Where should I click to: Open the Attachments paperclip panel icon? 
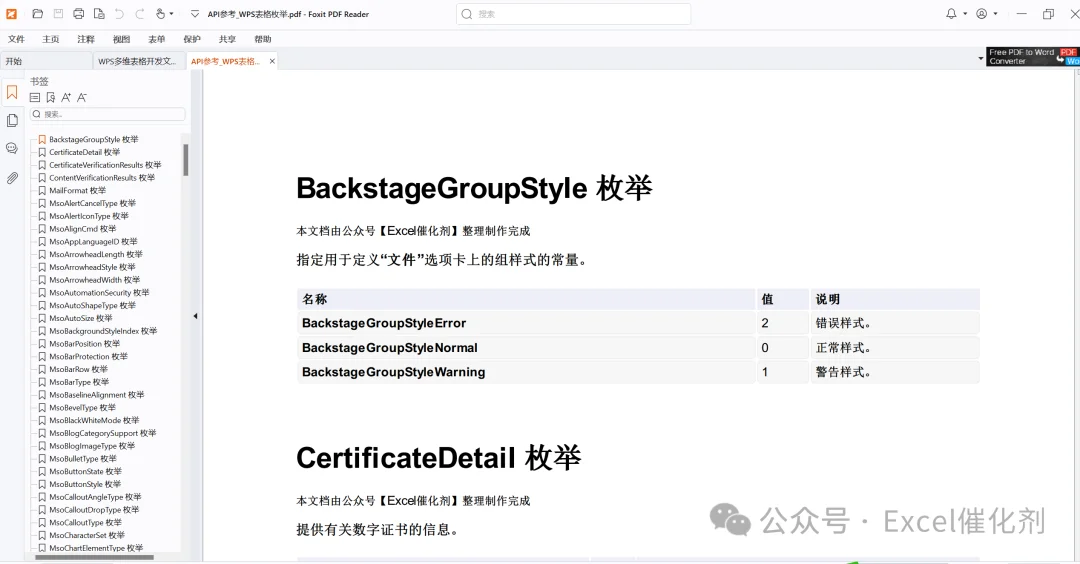12,178
